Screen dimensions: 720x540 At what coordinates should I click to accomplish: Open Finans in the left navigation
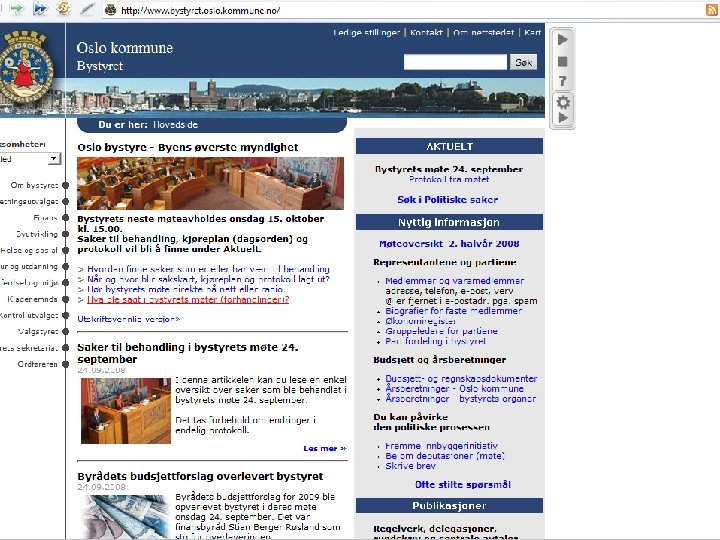45,218
